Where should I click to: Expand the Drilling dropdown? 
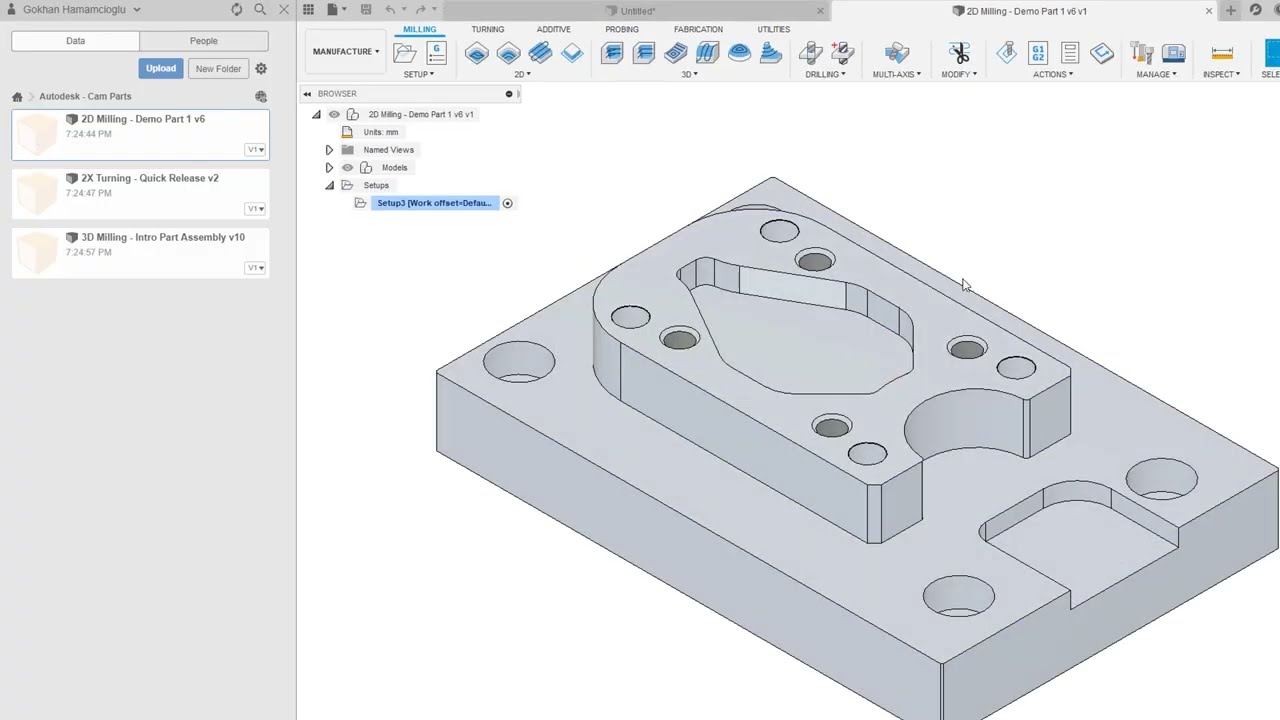click(826, 75)
